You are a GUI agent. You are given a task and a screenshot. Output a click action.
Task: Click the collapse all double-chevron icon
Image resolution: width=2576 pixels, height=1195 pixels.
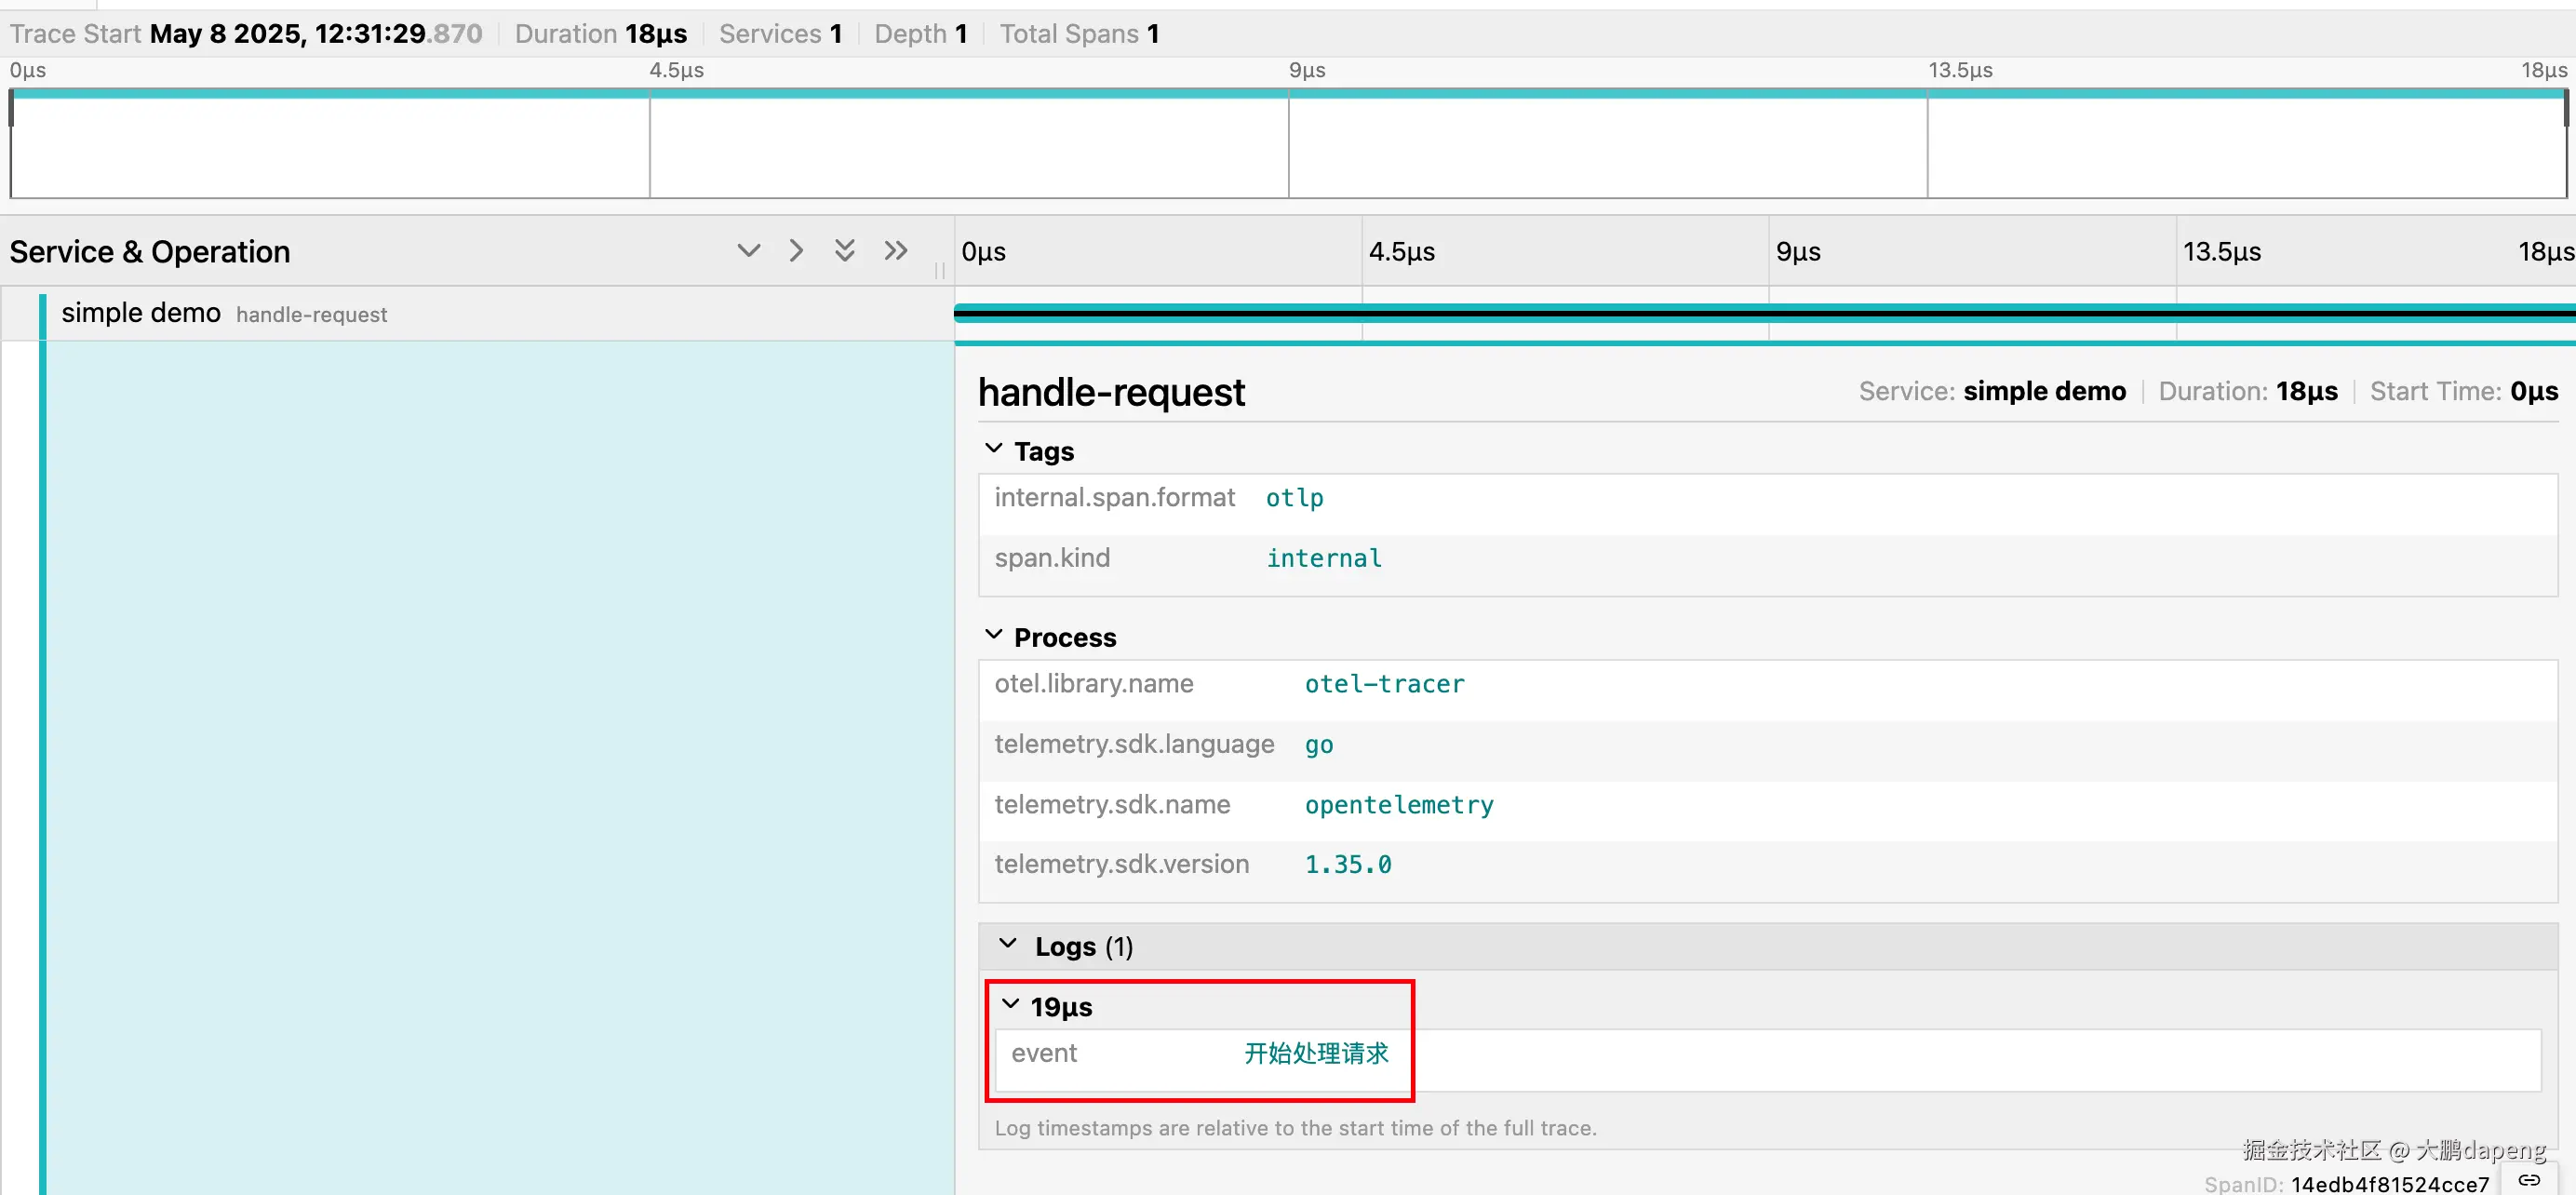896,250
